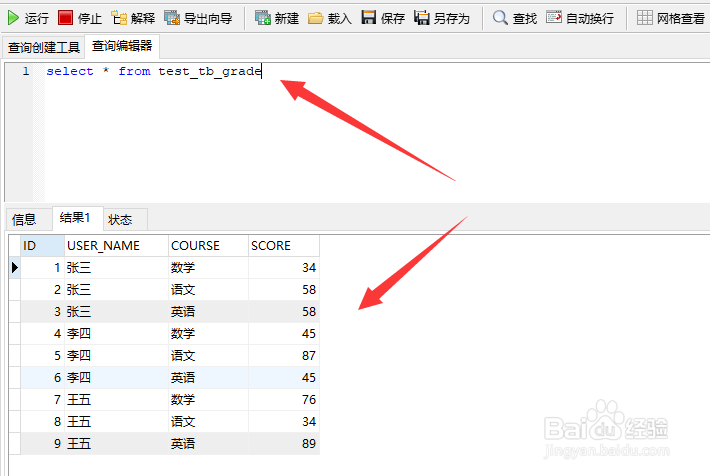
Task: Click the ID column header
Action: click(x=43, y=245)
